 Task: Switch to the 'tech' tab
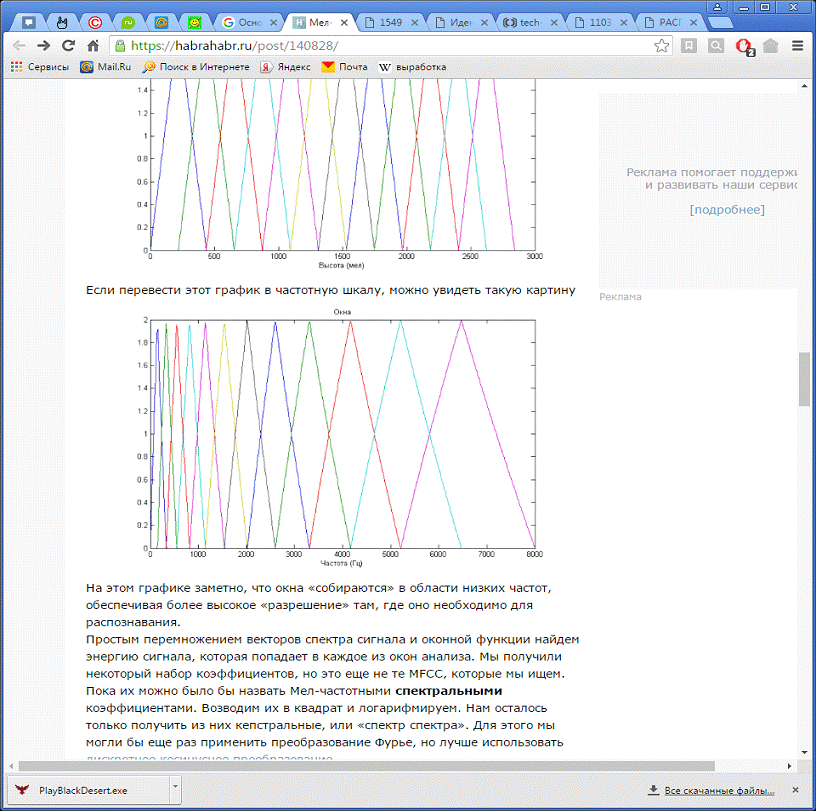pos(526,21)
